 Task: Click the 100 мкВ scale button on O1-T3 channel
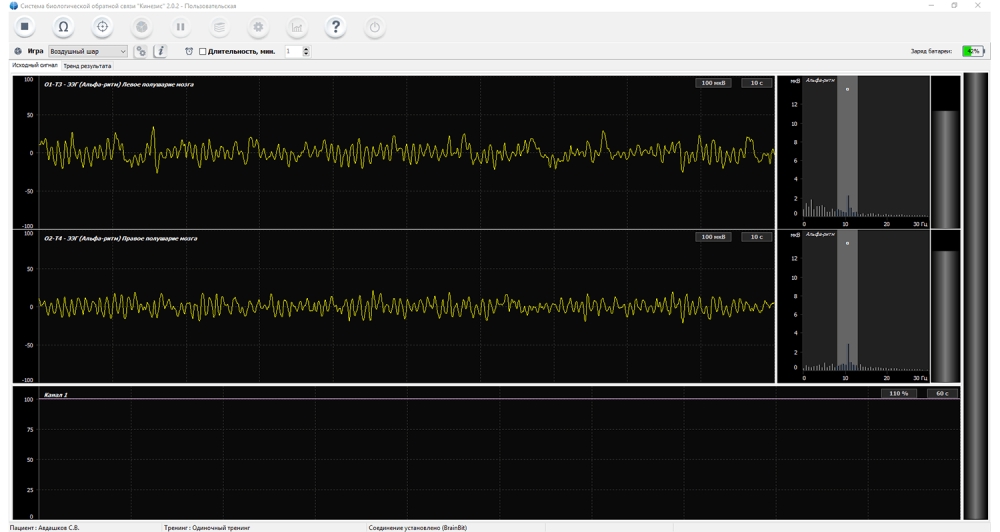pos(713,83)
